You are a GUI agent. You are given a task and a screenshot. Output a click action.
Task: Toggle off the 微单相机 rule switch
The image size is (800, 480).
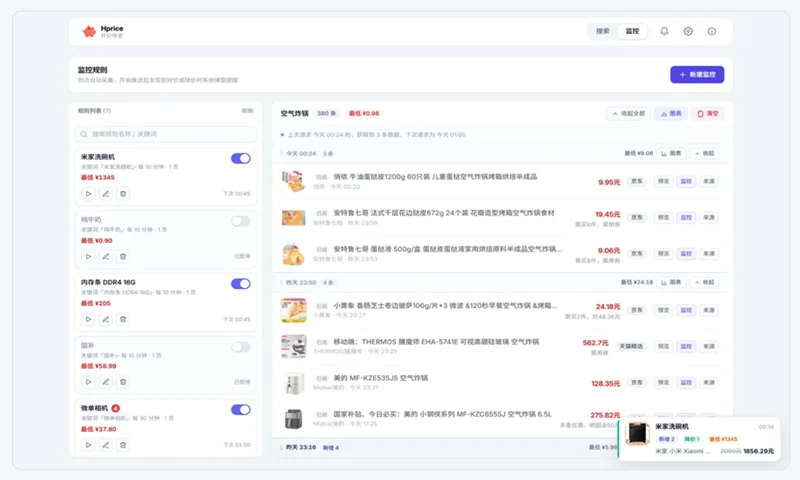pyautogui.click(x=241, y=410)
